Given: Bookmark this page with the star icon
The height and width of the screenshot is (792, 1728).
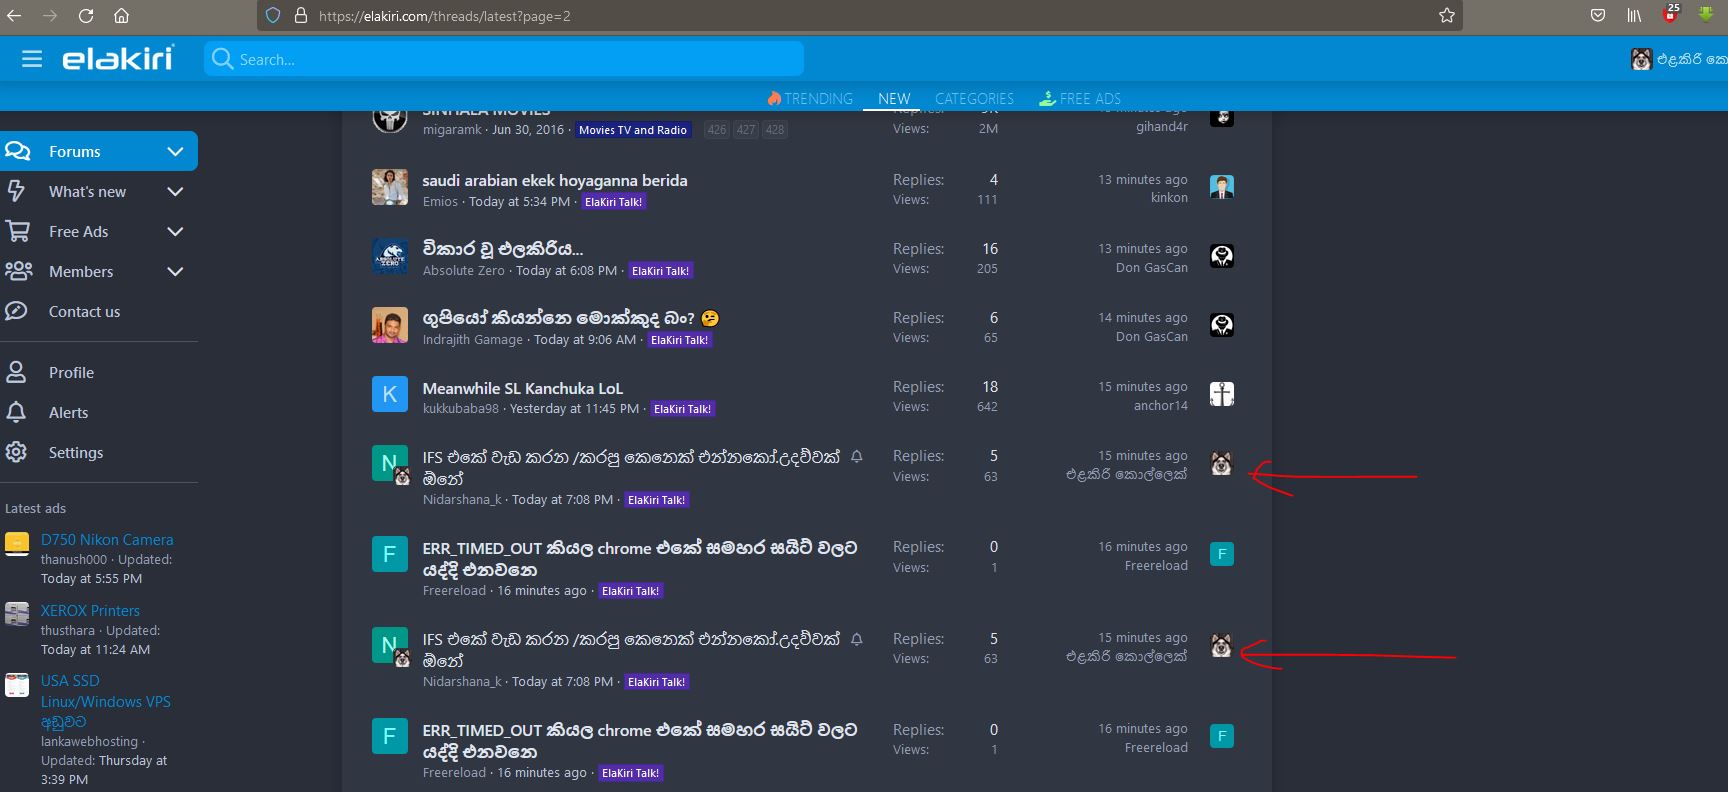Looking at the screenshot, I should coord(1446,16).
